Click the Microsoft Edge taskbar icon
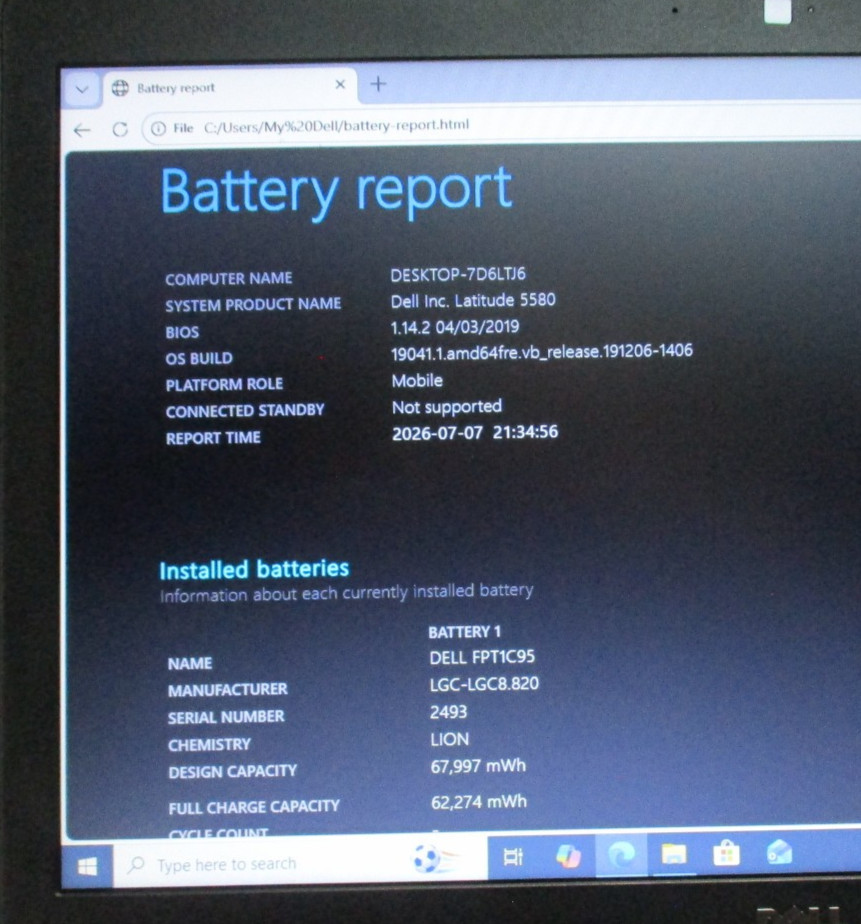The width and height of the screenshot is (861, 924). [x=621, y=854]
